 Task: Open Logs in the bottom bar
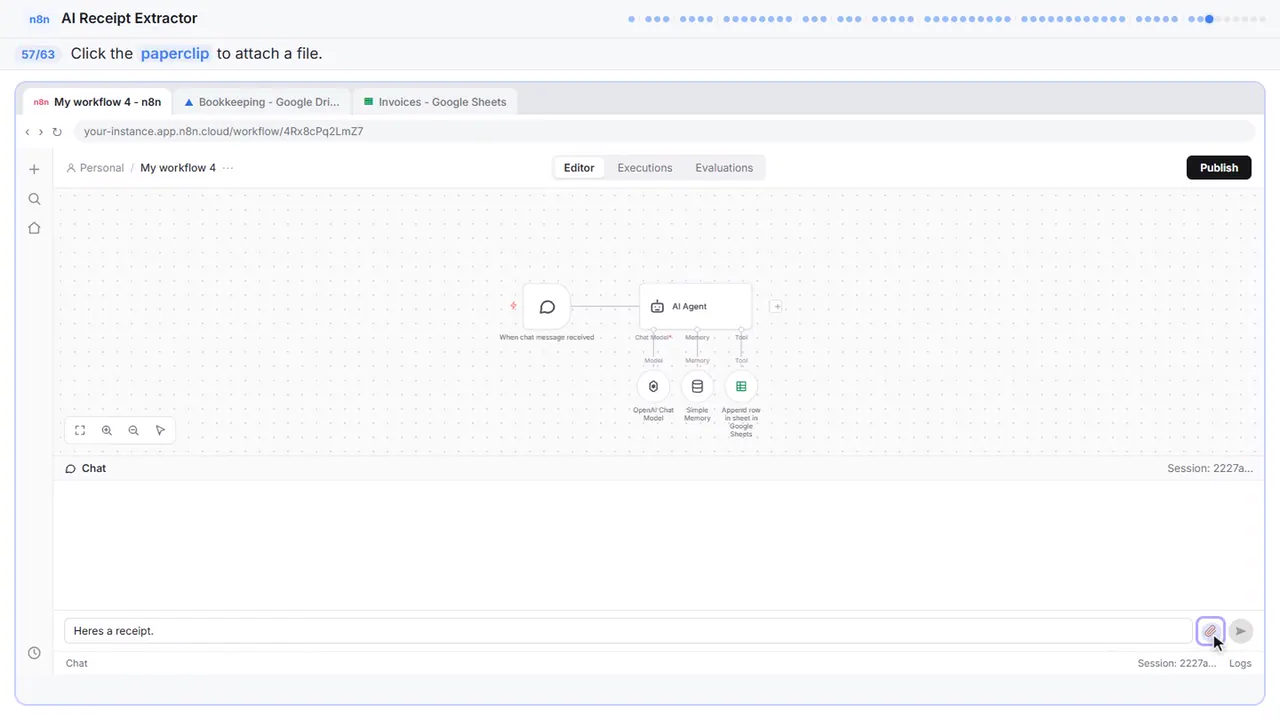pos(1240,663)
